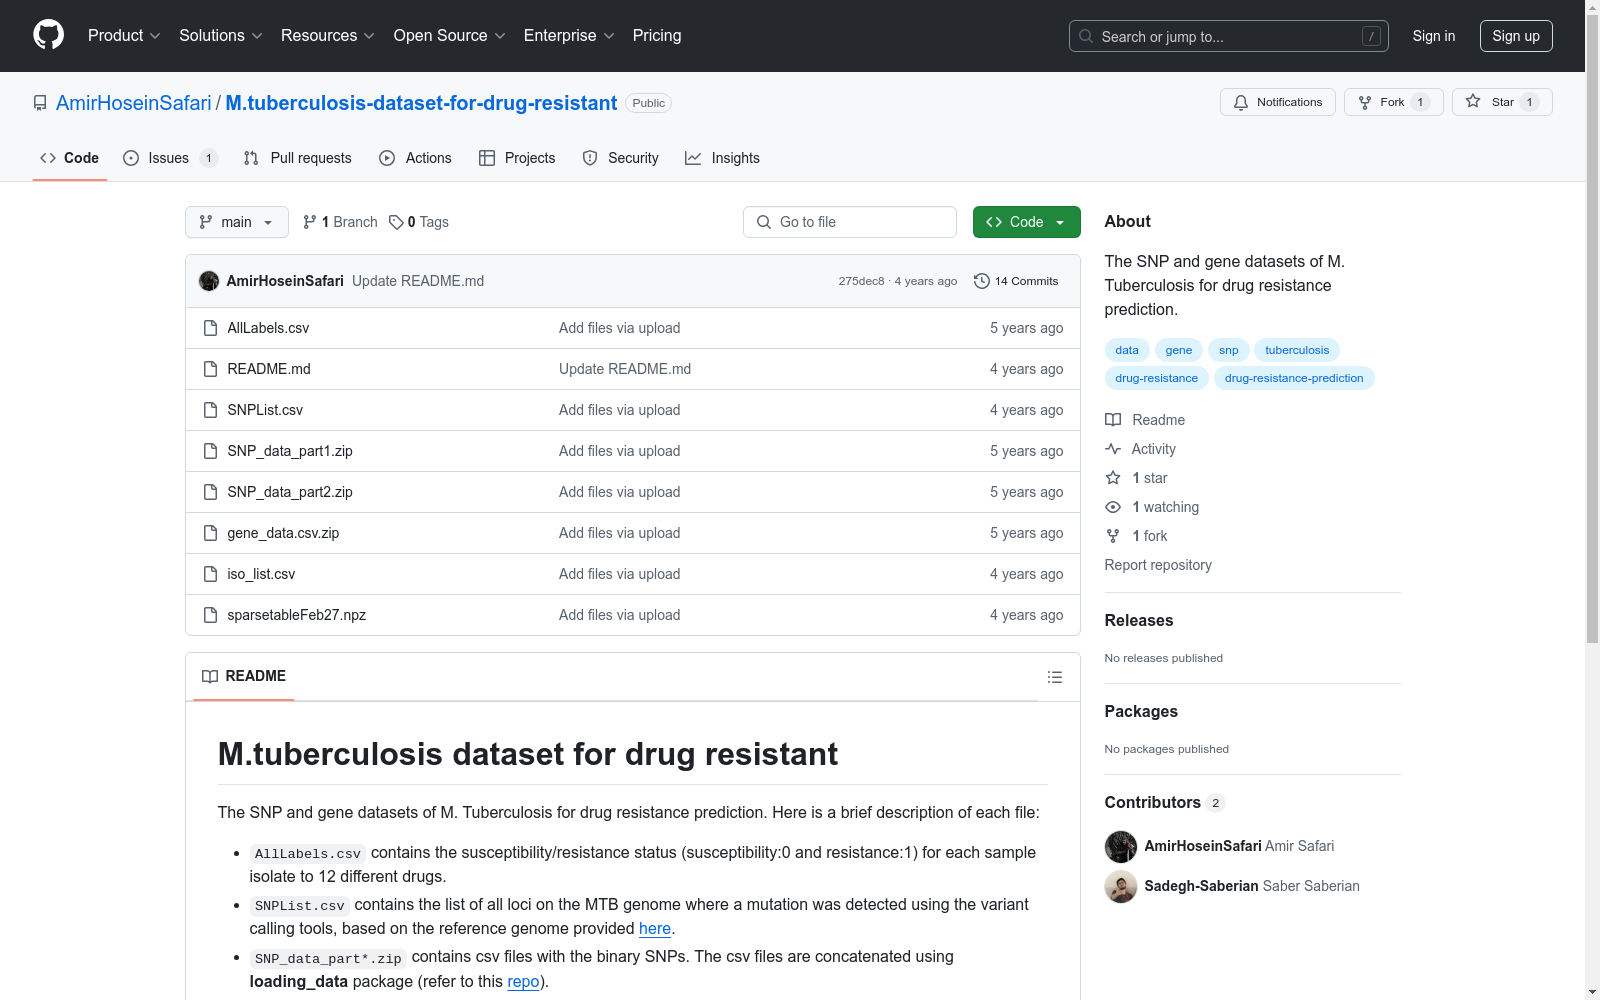Open the AllLabels.csv file
1600x1000 pixels.
268,328
